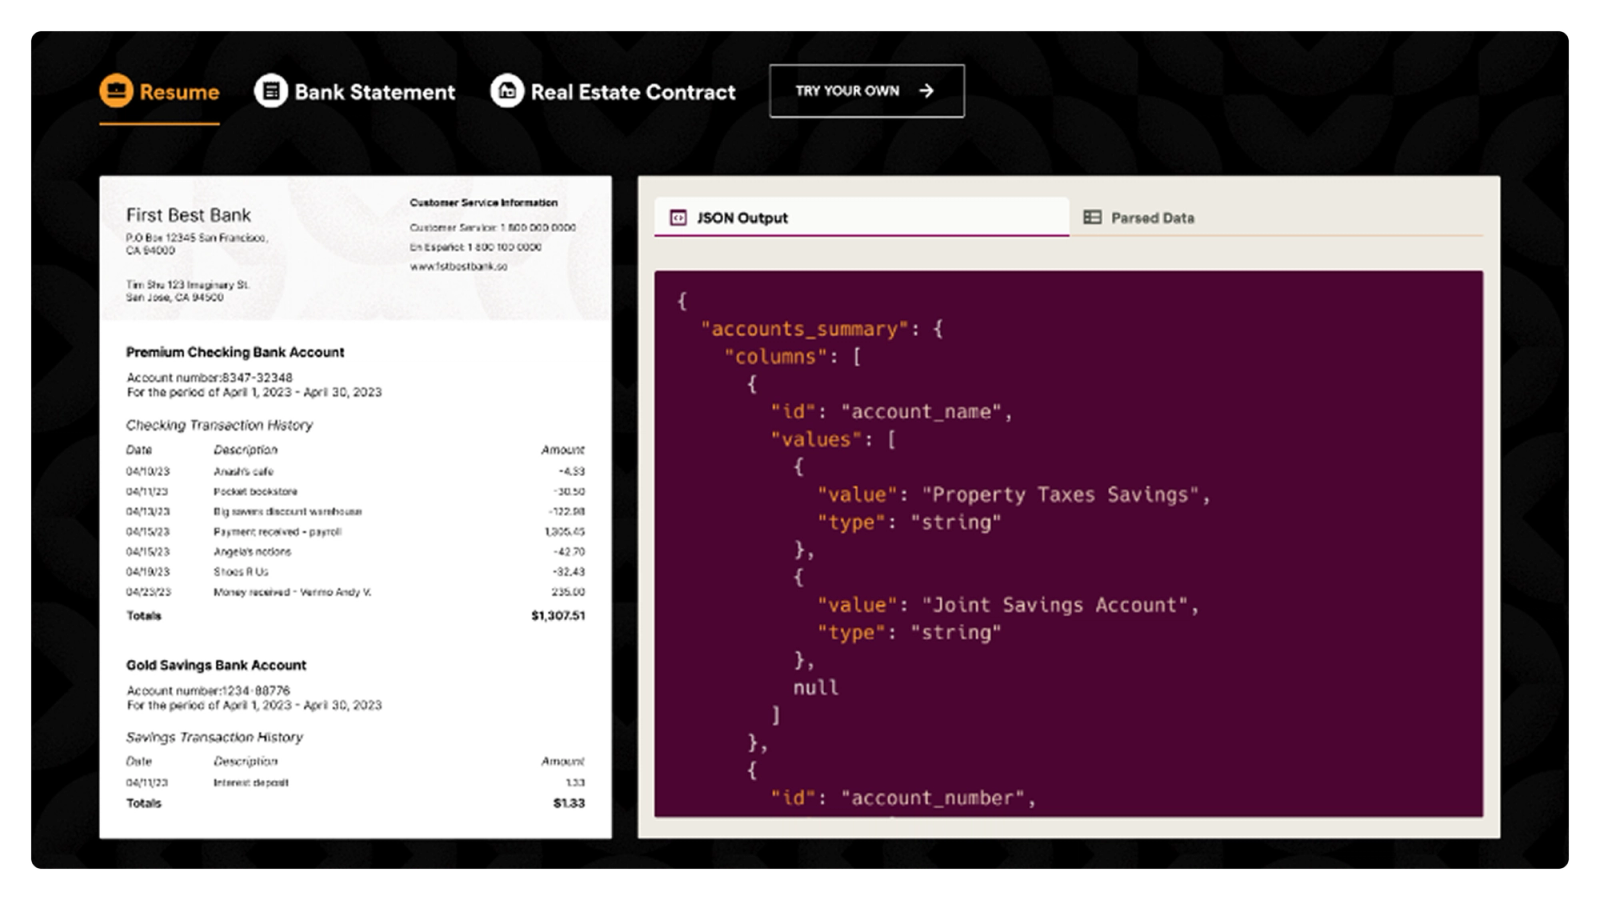Viewport: 1600px width, 900px height.
Task: Click the Premium Checking Bank Account heading
Action: click(x=235, y=352)
